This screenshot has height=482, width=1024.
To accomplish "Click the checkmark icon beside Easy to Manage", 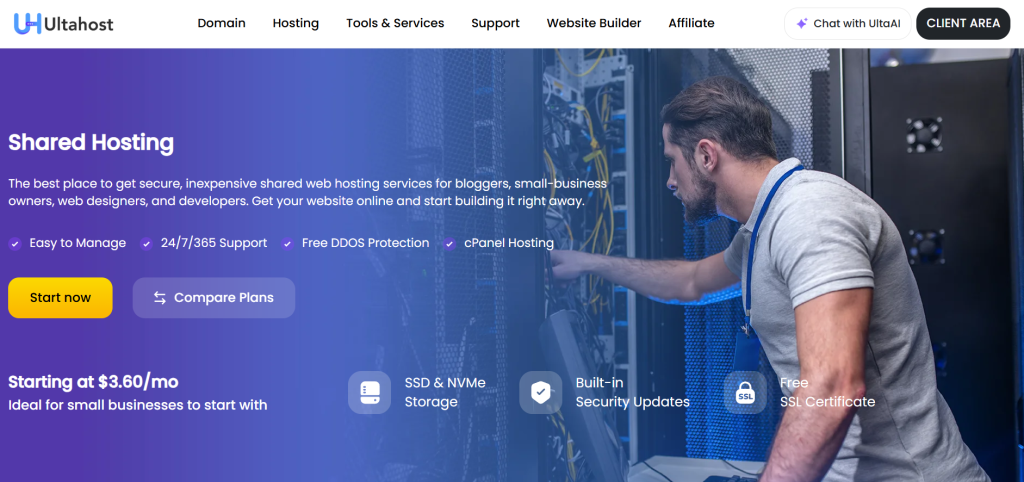I will (15, 244).
